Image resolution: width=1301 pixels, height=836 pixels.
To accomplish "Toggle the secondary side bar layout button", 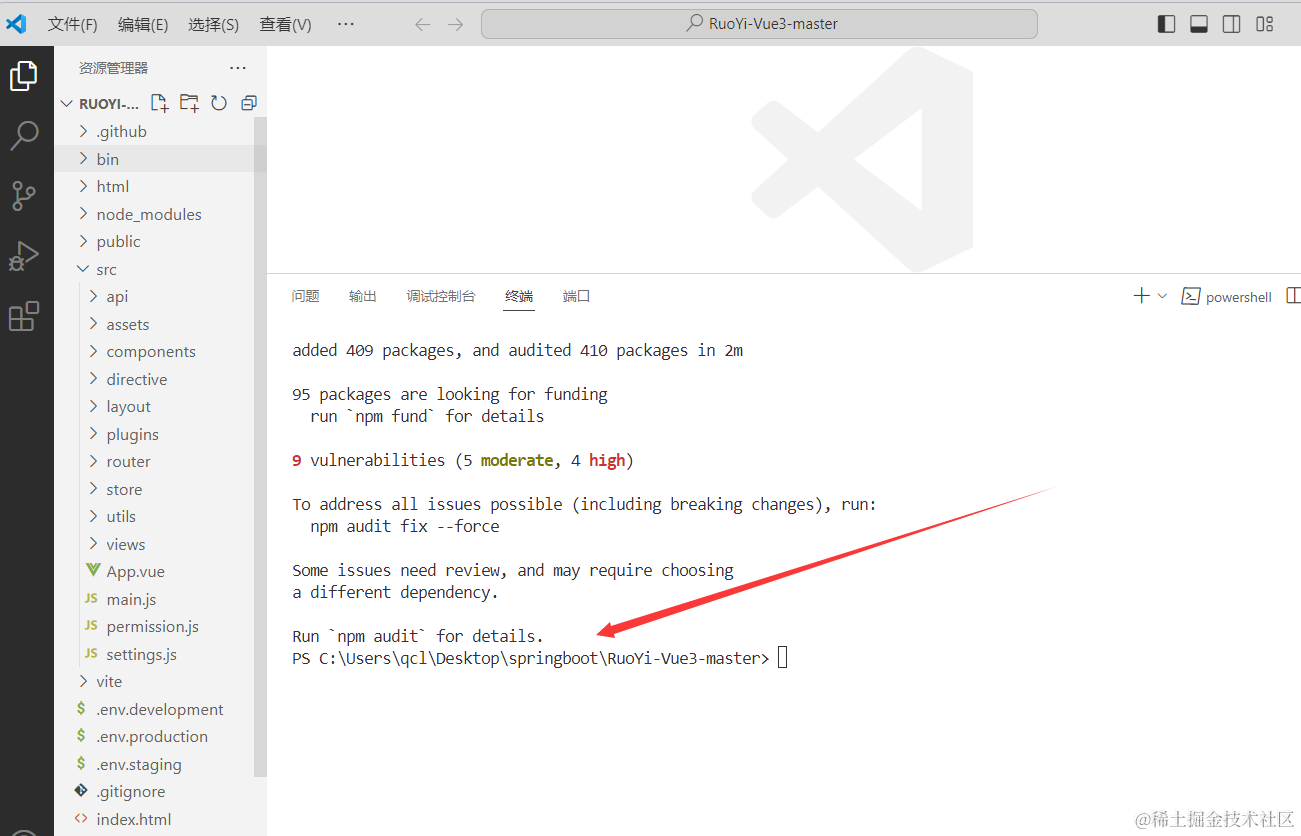I will pyautogui.click(x=1232, y=24).
